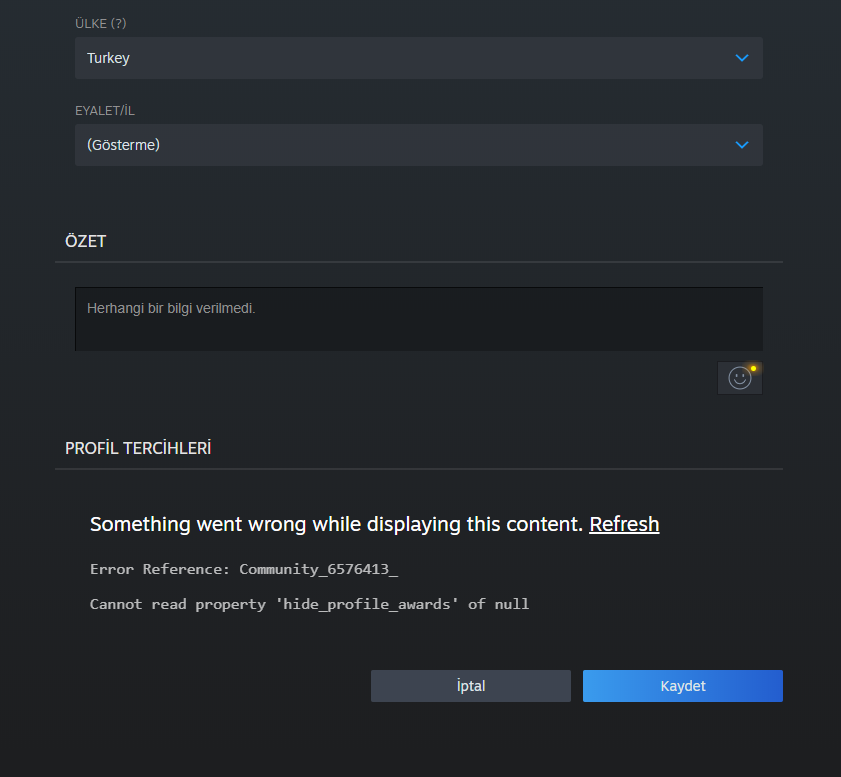Viewport: 841px width, 777px height.
Task: Click the ÖZET section heading
Action: pyautogui.click(x=85, y=241)
